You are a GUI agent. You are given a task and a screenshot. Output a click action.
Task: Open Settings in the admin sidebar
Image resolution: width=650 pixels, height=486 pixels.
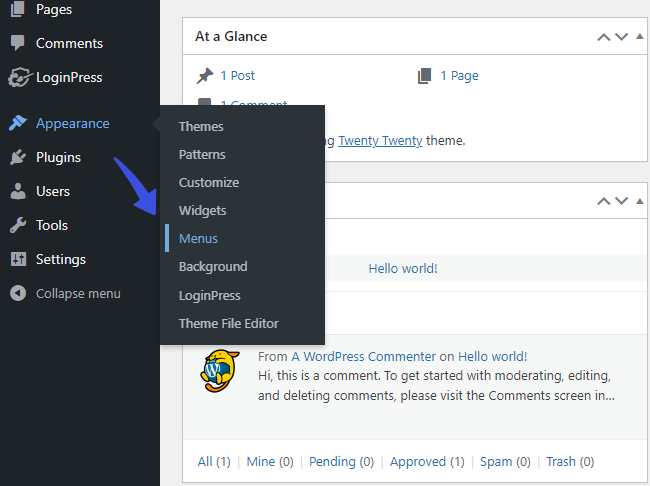click(61, 259)
